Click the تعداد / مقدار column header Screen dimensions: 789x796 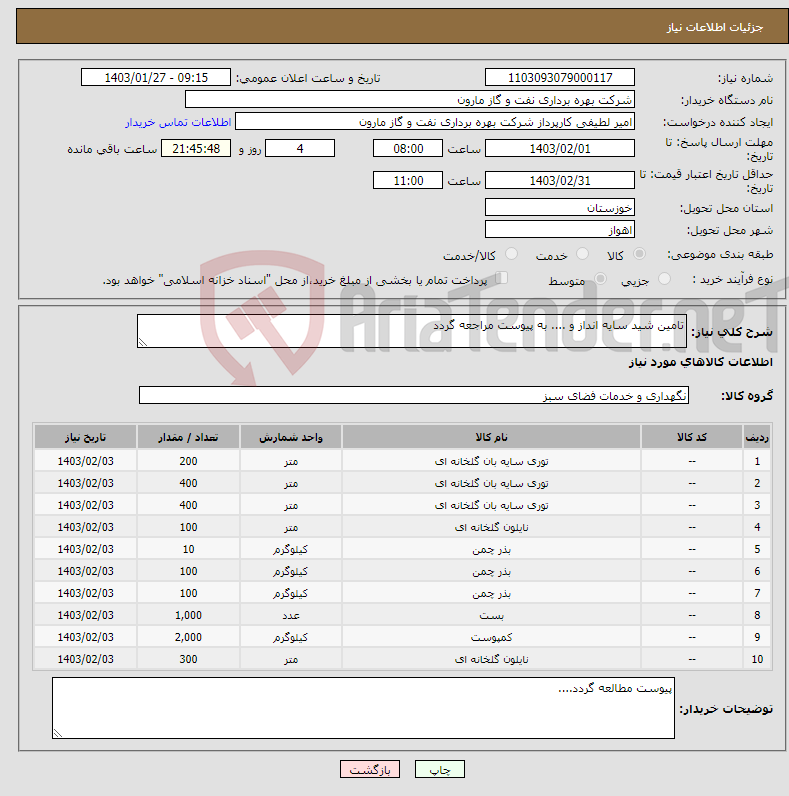coord(188,437)
